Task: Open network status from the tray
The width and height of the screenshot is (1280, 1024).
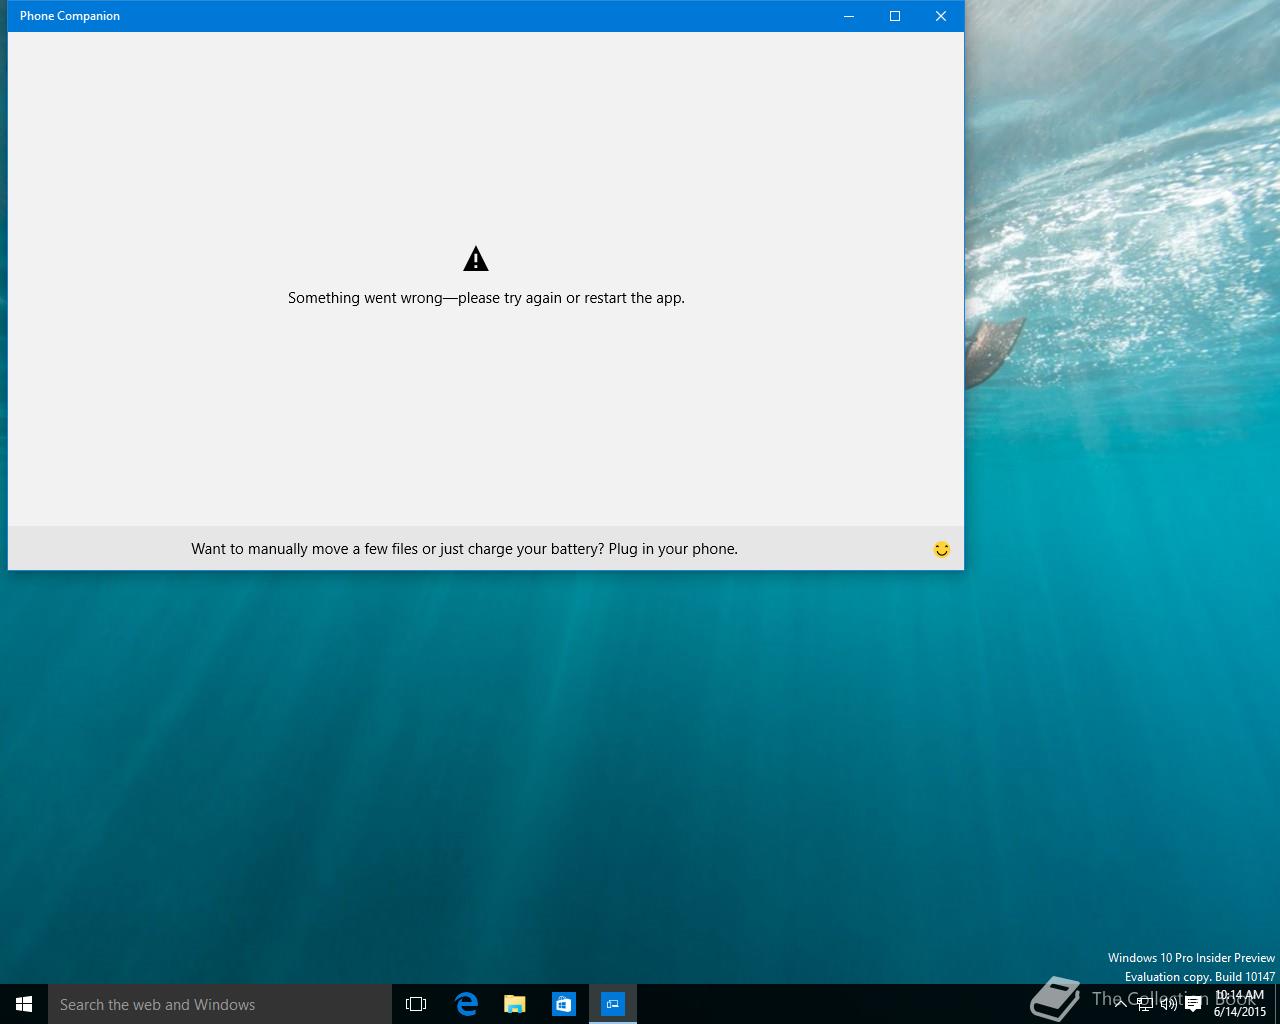Action: tap(1145, 1004)
